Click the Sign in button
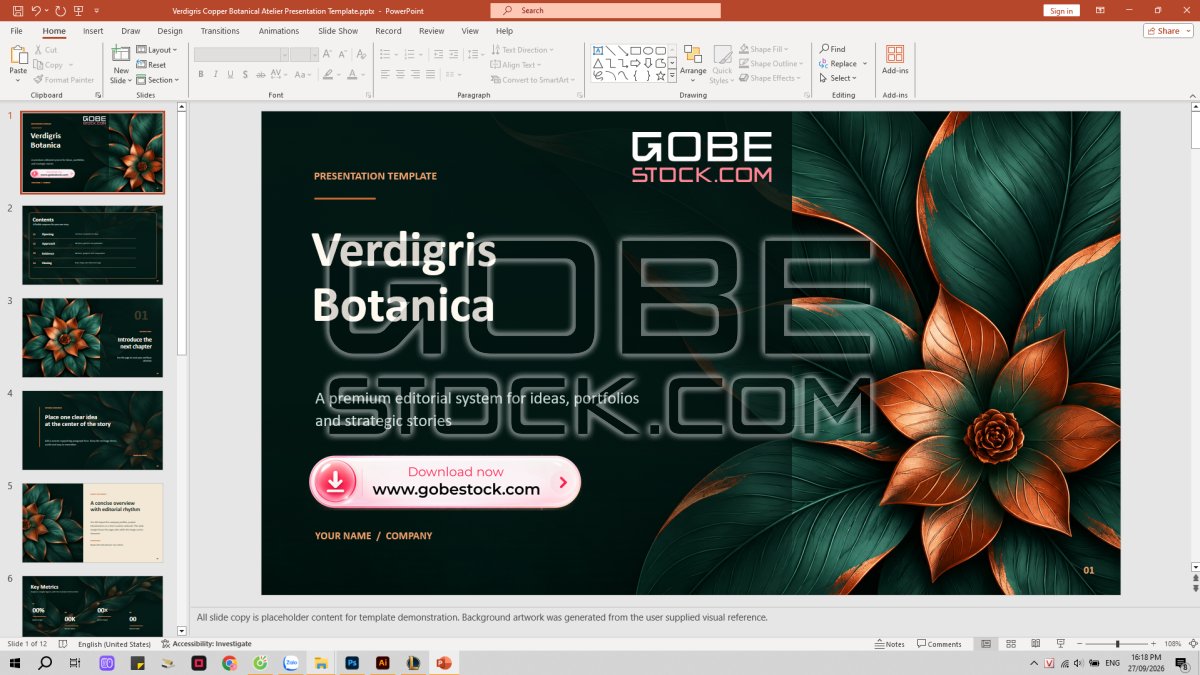The image size is (1200, 675). coord(1062,11)
